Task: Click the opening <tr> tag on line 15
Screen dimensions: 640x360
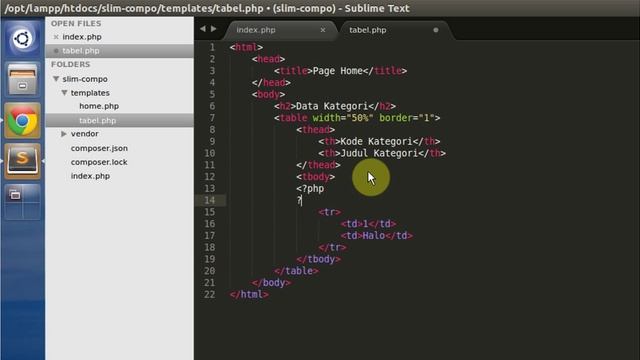Action: click(x=329, y=212)
